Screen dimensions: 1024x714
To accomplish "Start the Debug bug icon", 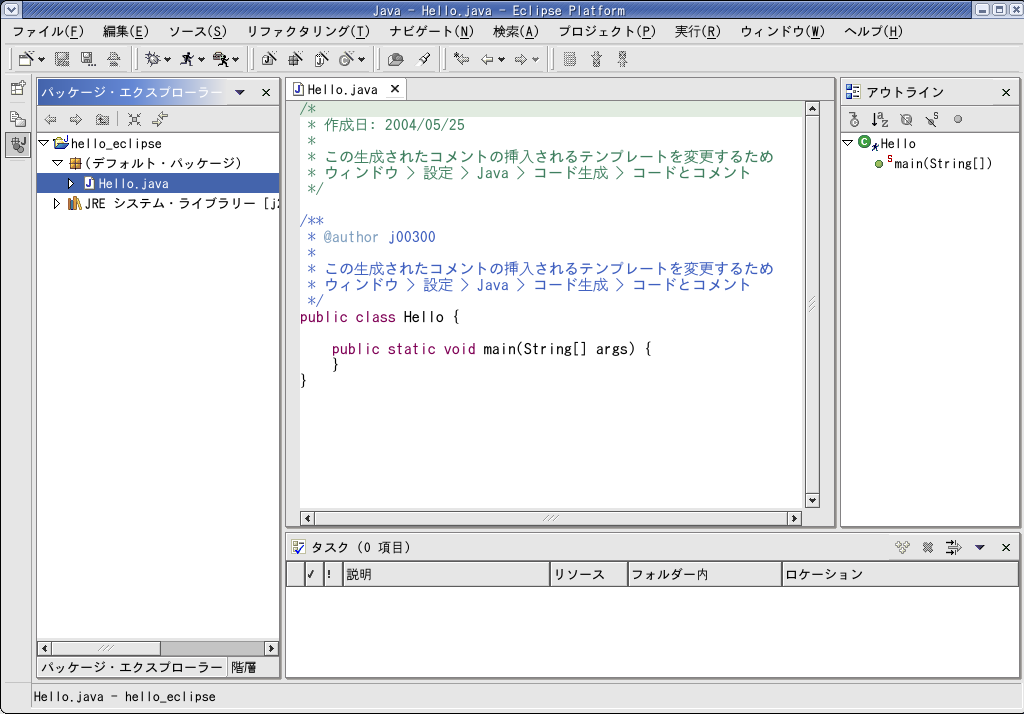I will 153,59.
